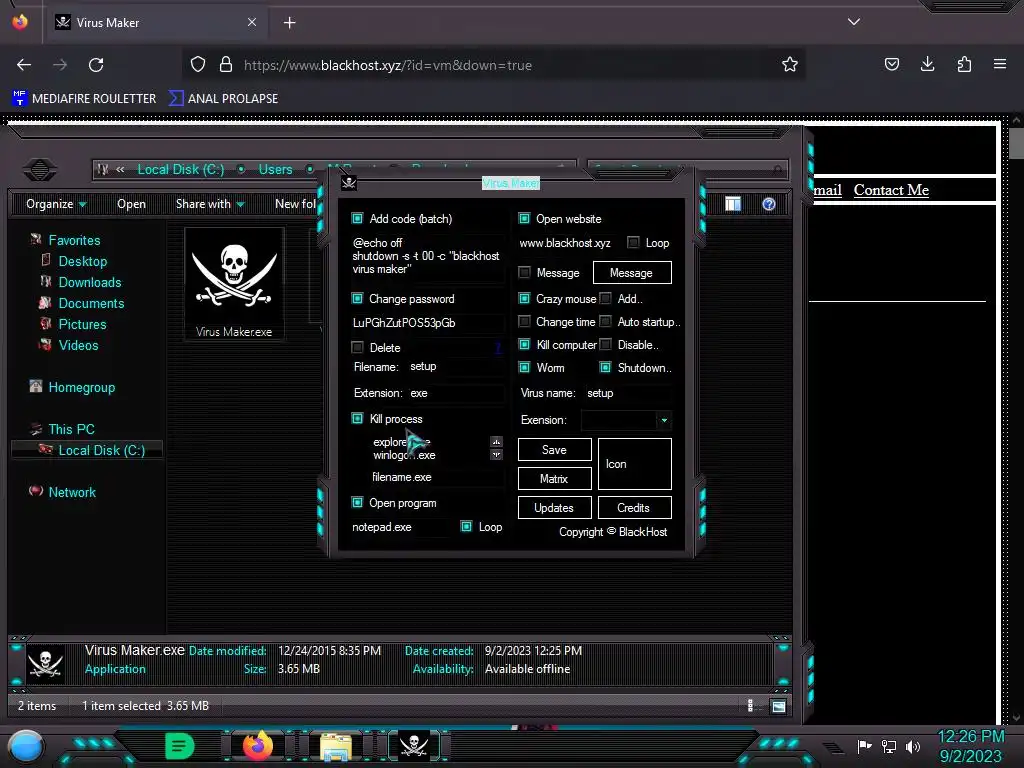Screen dimensions: 1024x768
Task: Open the Exension combo box arrow
Action: pyautogui.click(x=664, y=420)
